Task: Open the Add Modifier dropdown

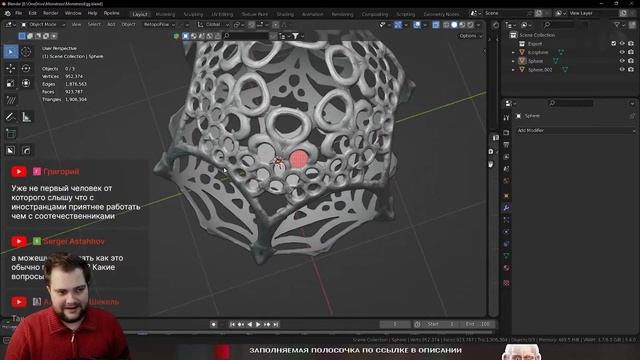Action: pyautogui.click(x=576, y=131)
